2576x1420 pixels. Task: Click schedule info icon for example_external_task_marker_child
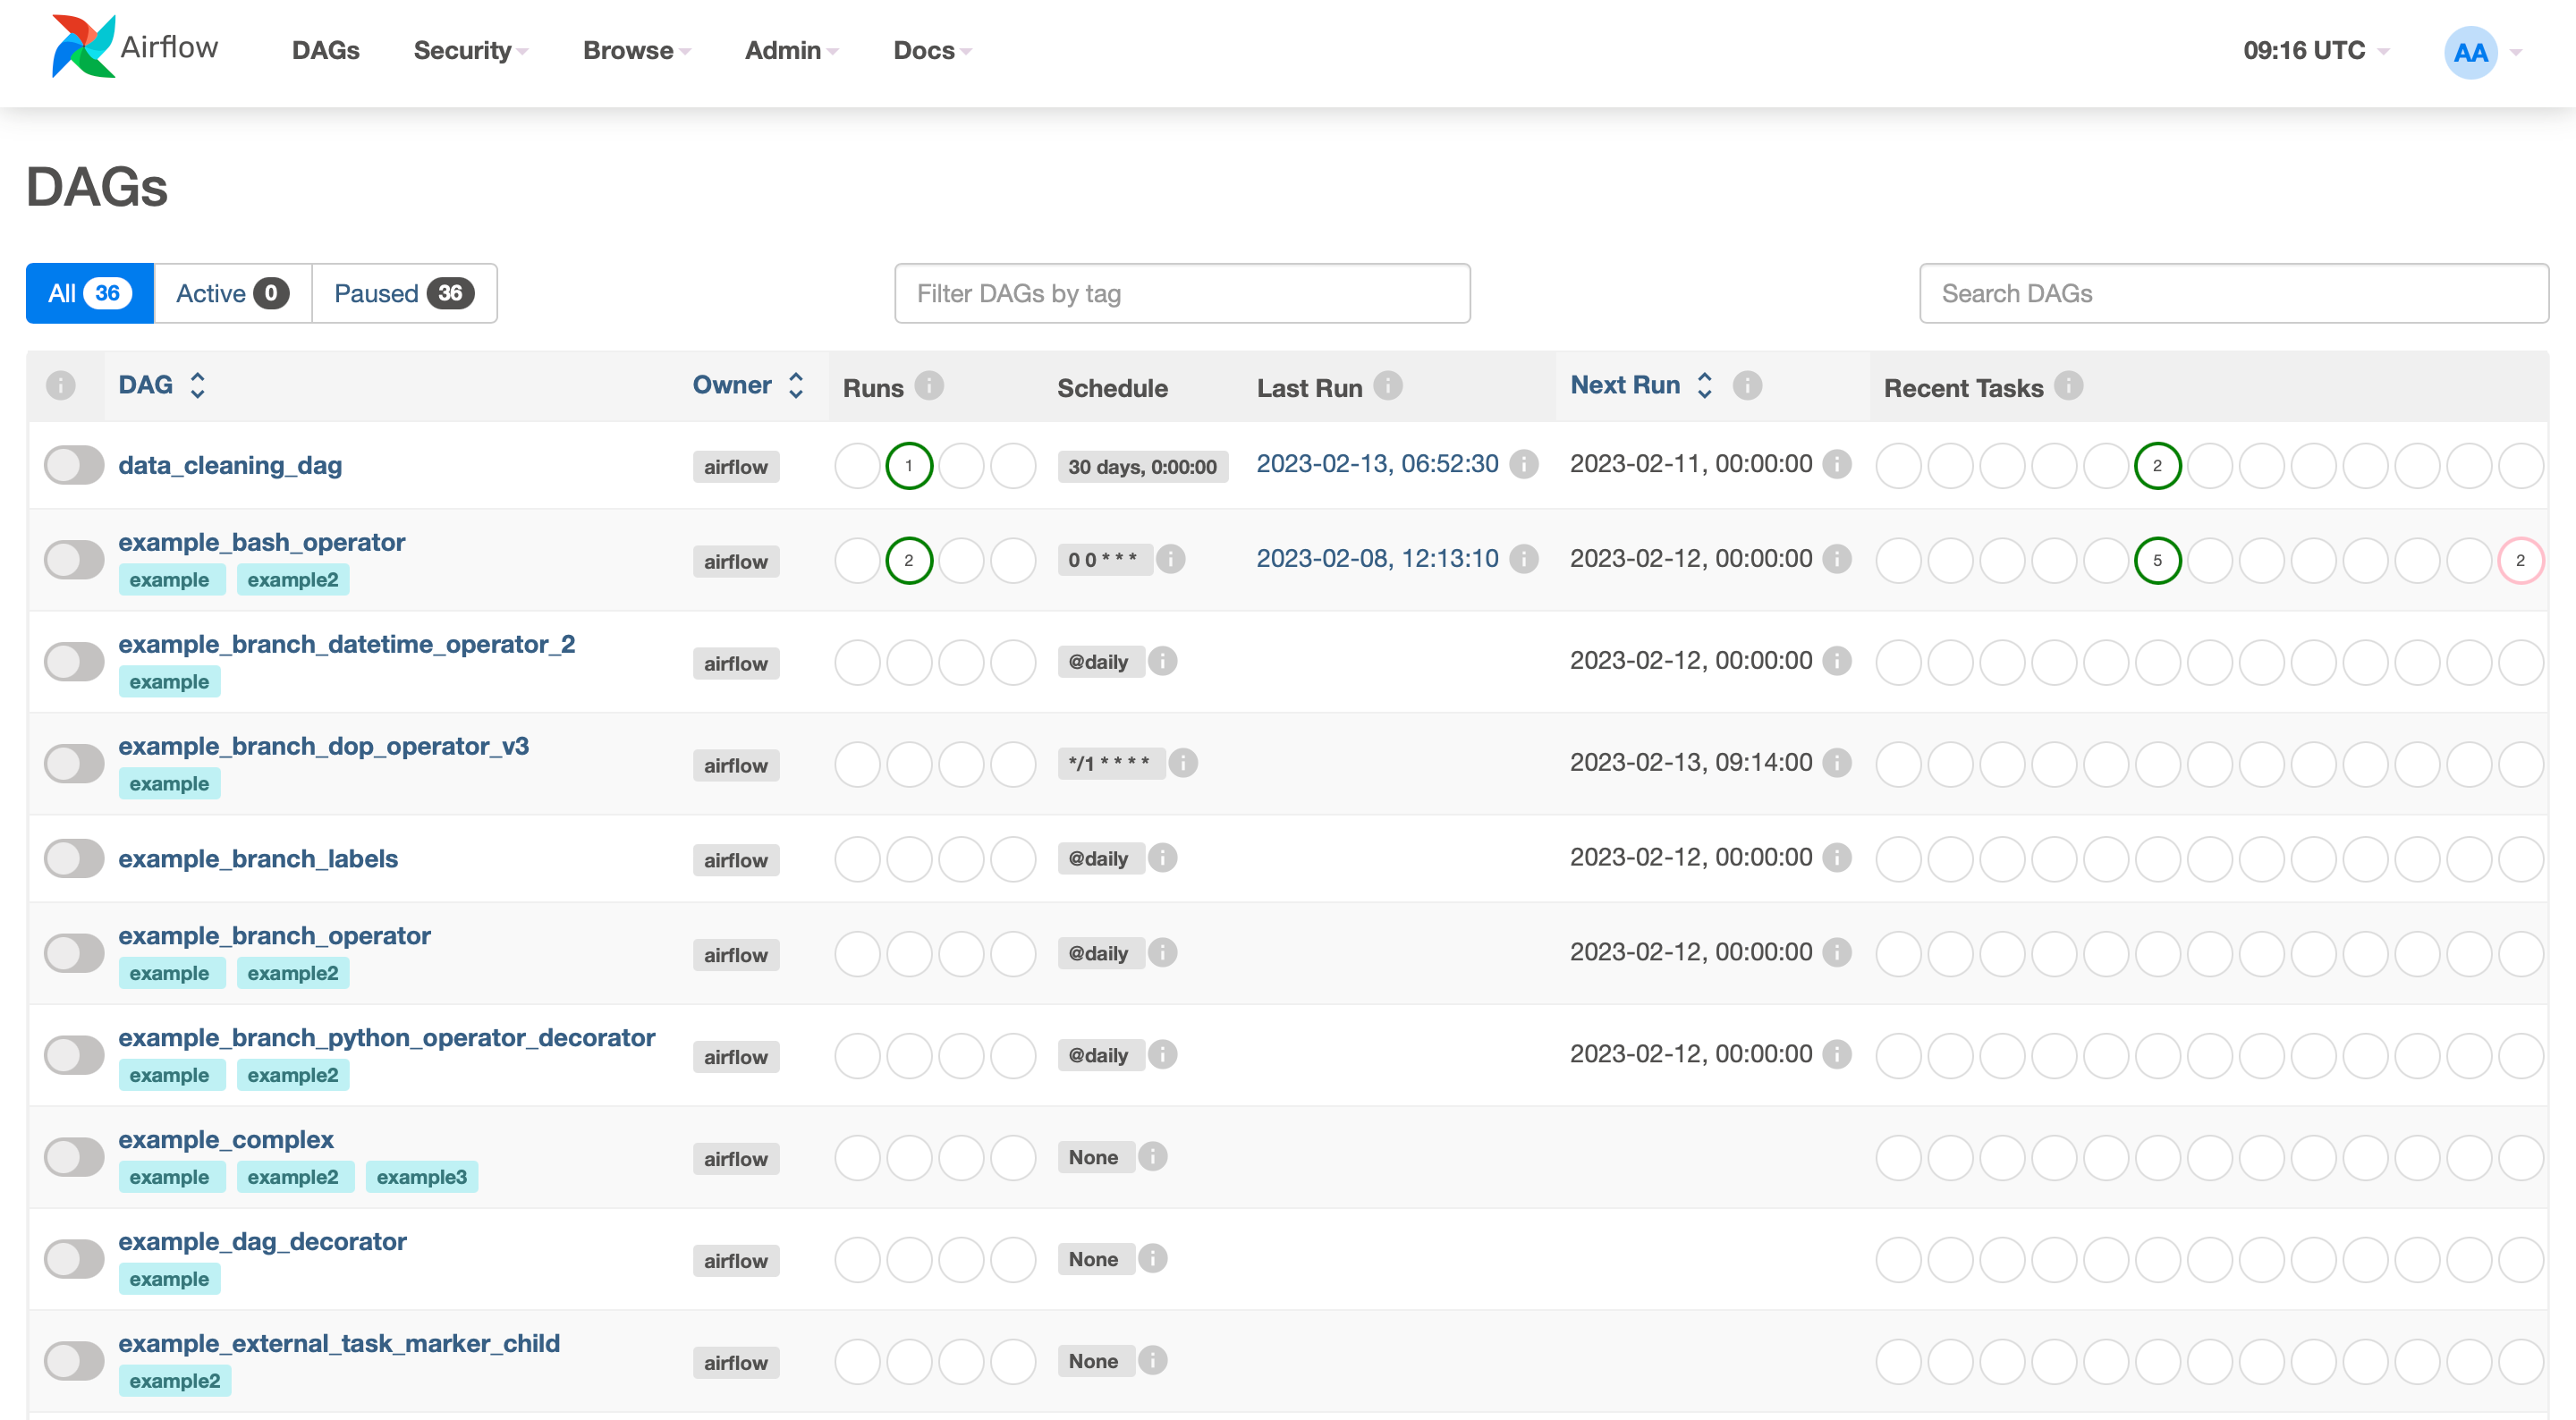click(1153, 1361)
